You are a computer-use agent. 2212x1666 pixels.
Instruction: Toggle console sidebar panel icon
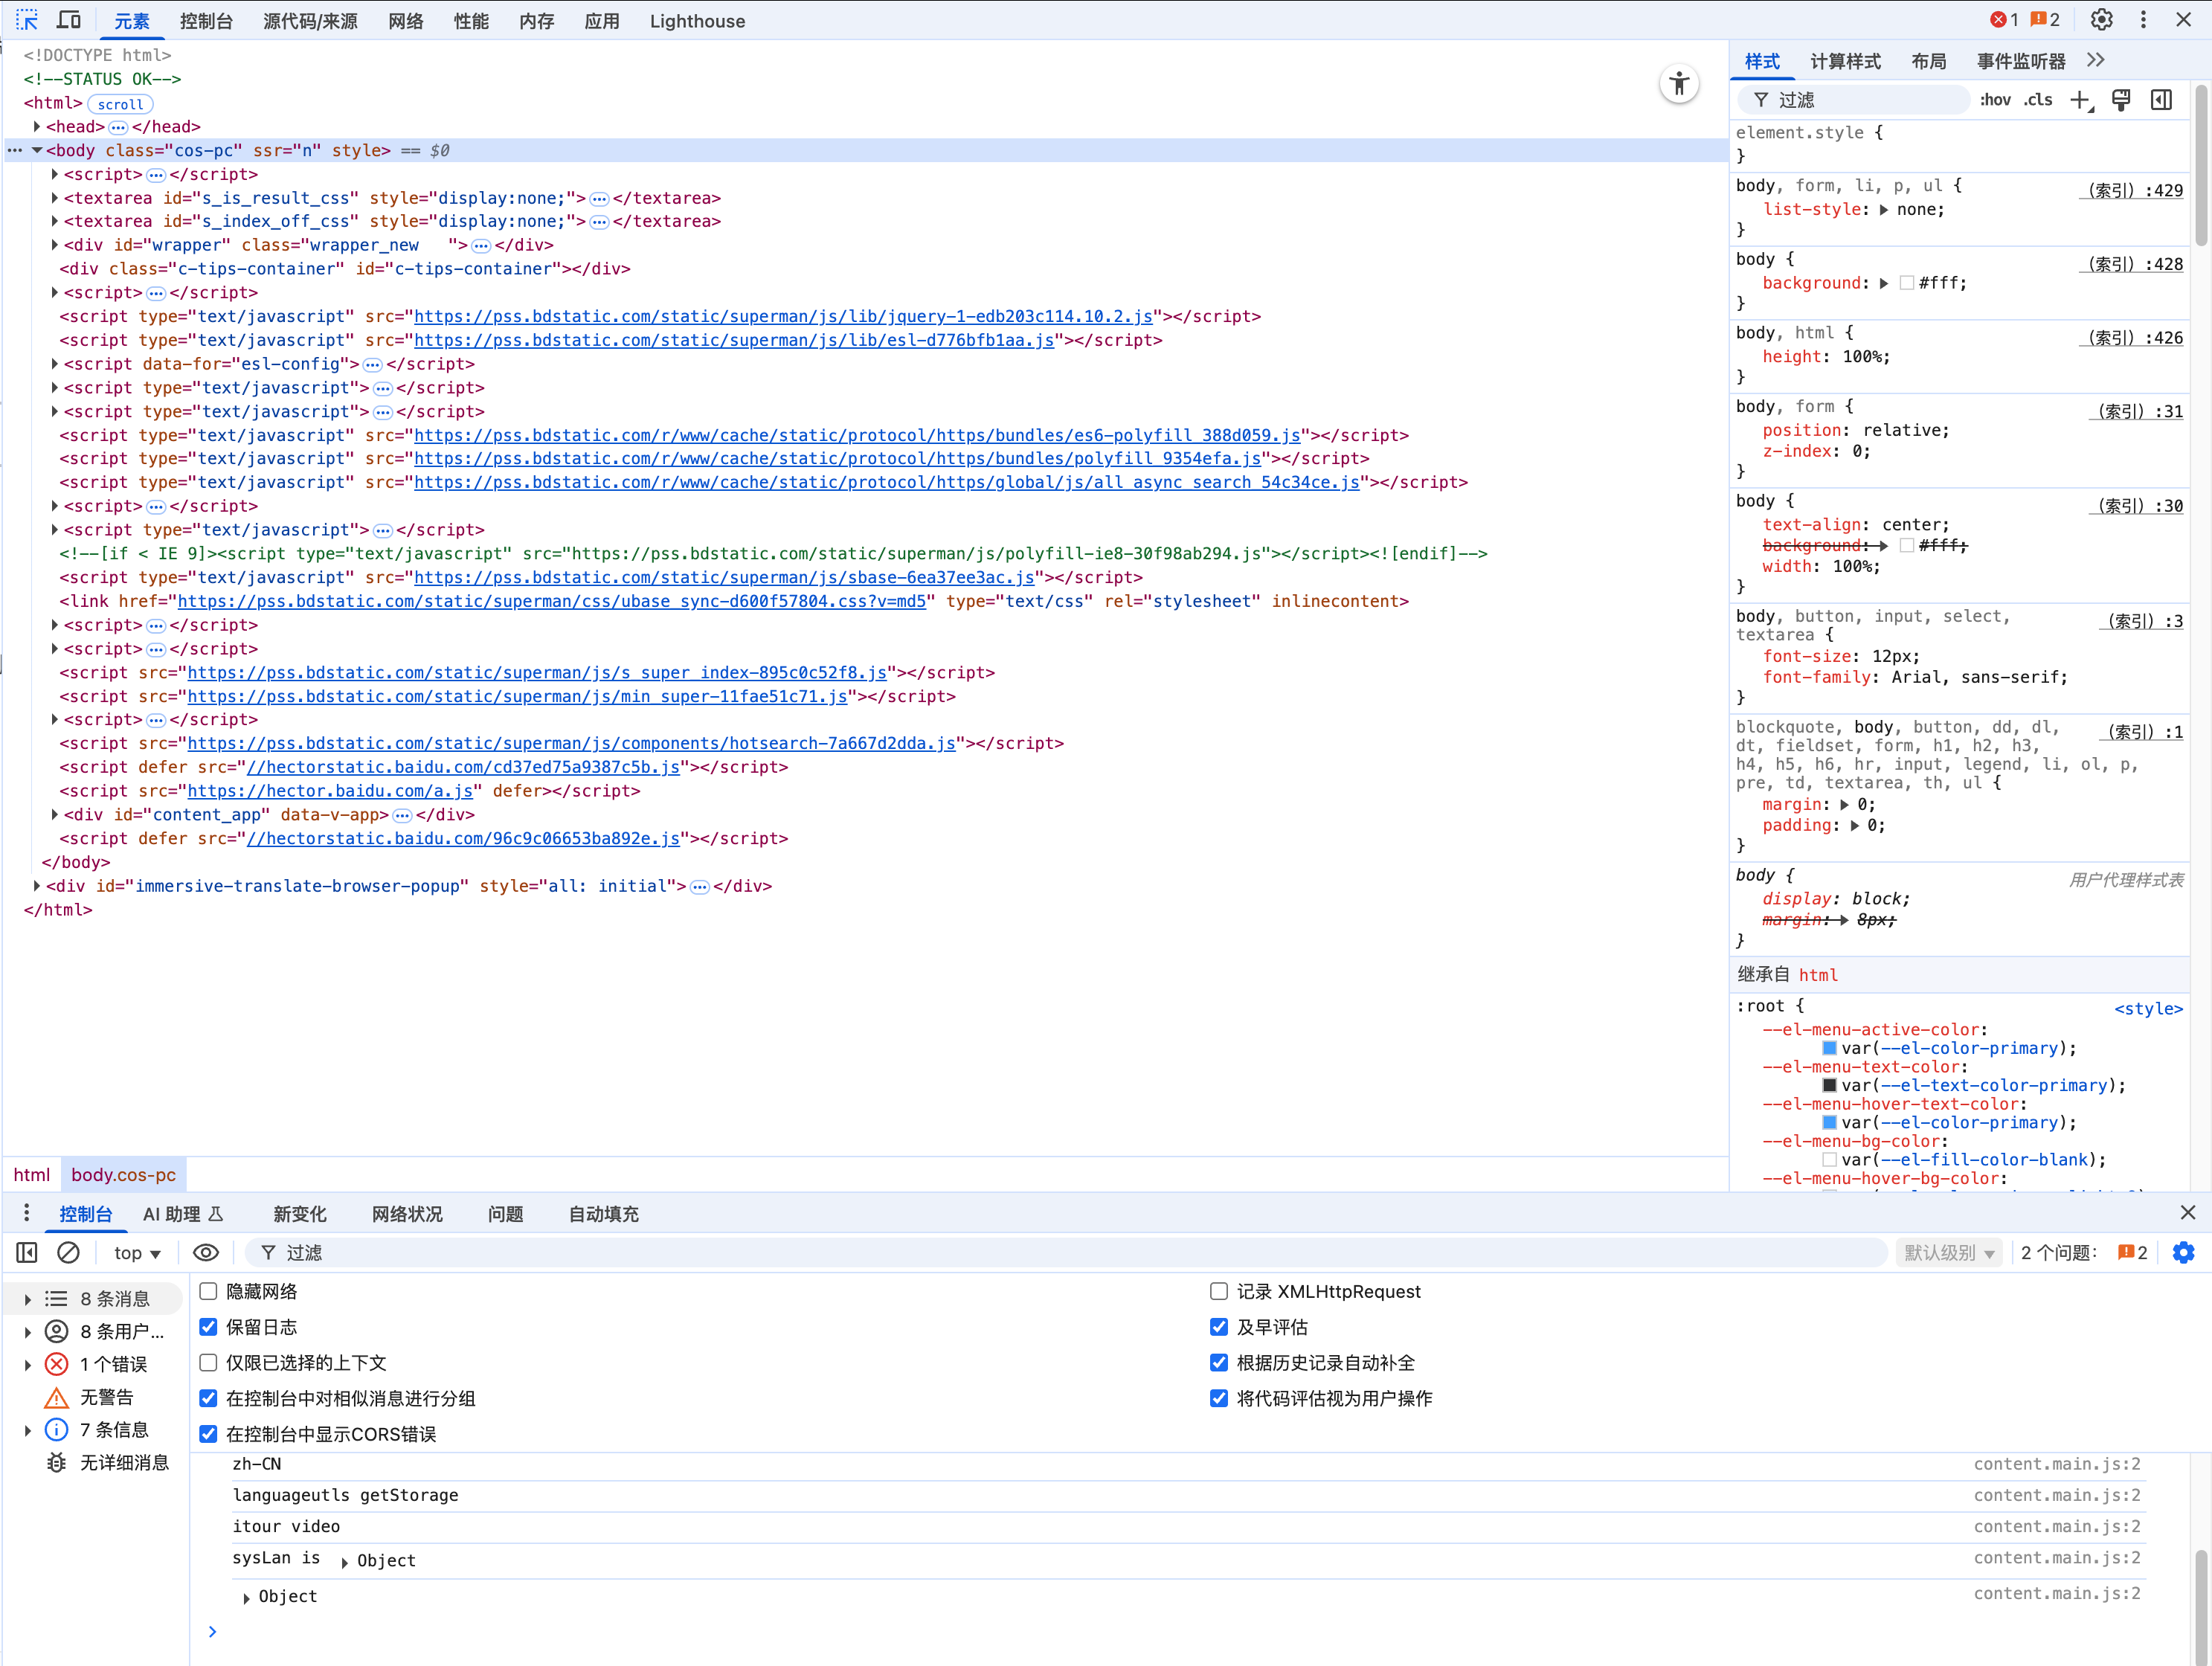coord(27,1253)
